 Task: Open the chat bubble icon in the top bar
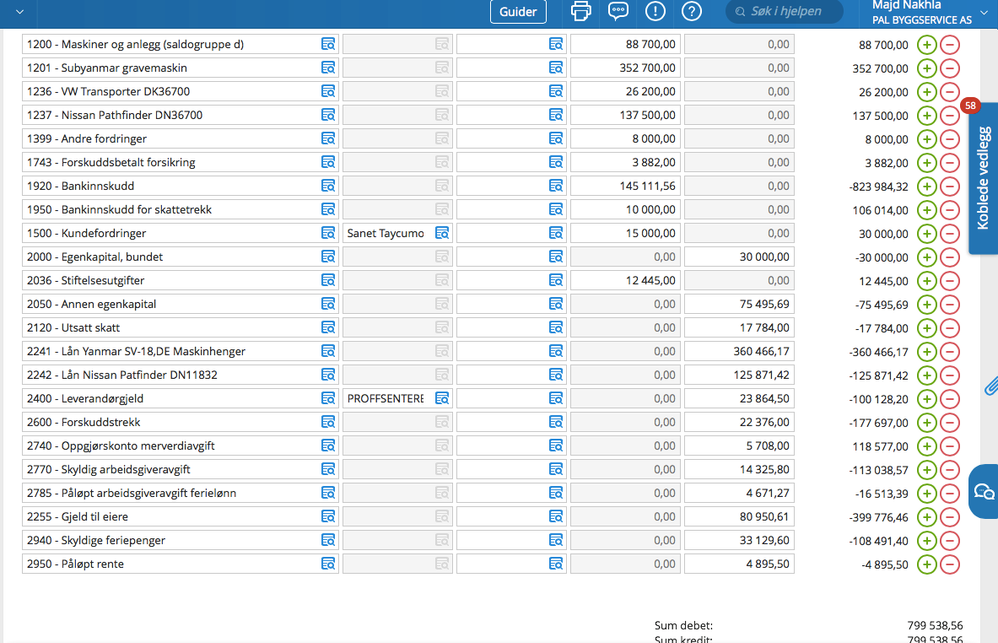pyautogui.click(x=618, y=11)
